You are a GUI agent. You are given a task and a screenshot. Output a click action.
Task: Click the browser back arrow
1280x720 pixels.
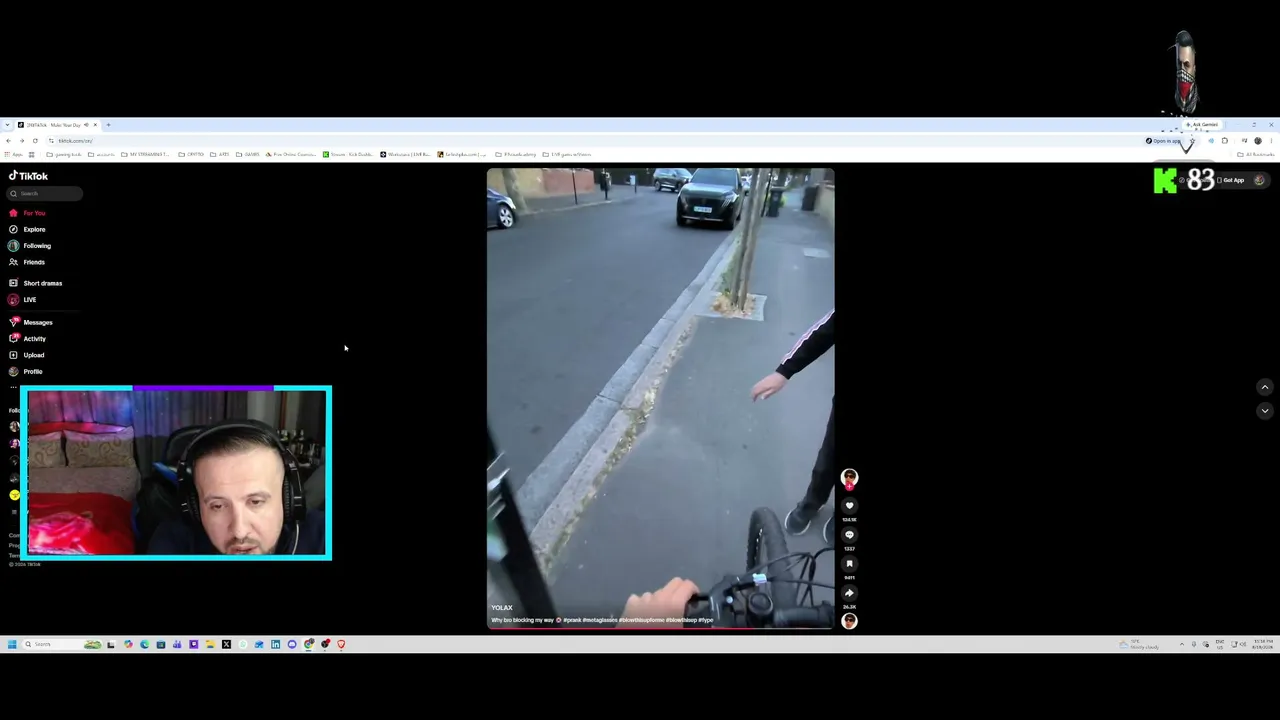8,141
